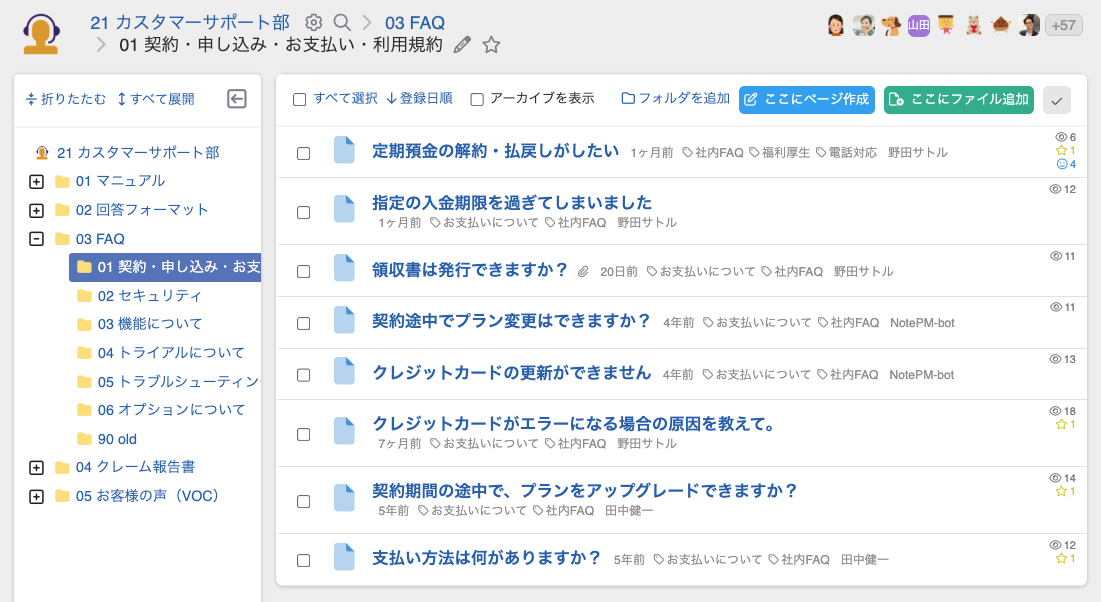Image resolution: width=1101 pixels, height=602 pixels.
Task: Click ここにページ作成 button
Action: pyautogui.click(x=807, y=100)
